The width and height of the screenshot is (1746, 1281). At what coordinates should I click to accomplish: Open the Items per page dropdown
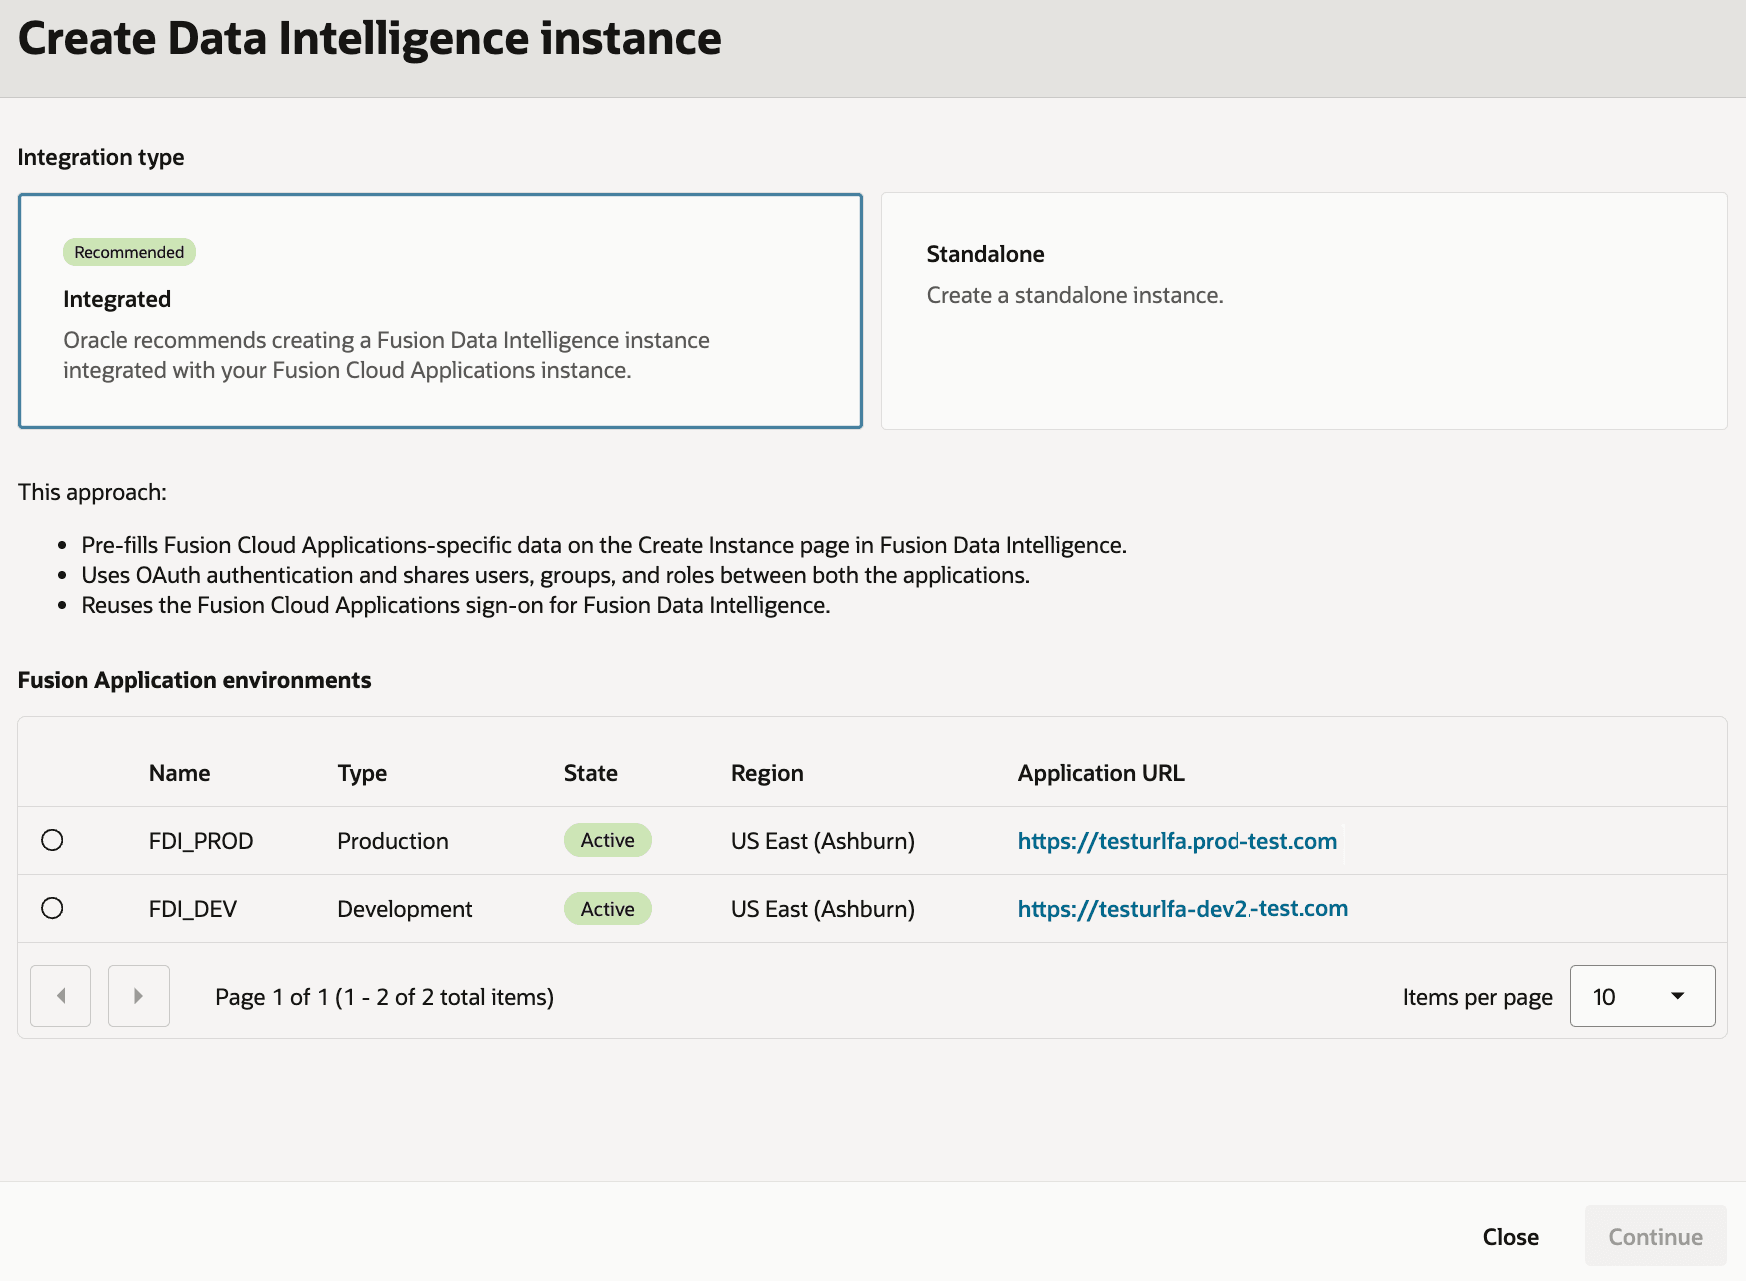point(1642,996)
